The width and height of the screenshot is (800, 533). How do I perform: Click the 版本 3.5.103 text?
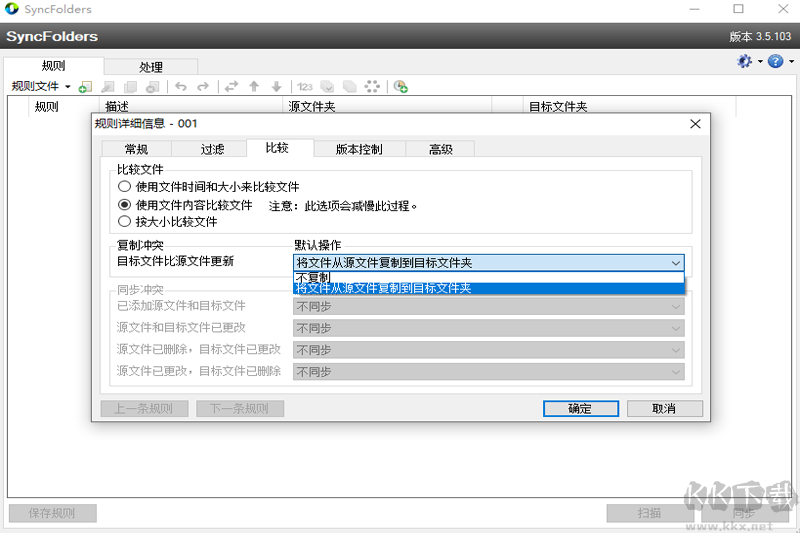760,37
